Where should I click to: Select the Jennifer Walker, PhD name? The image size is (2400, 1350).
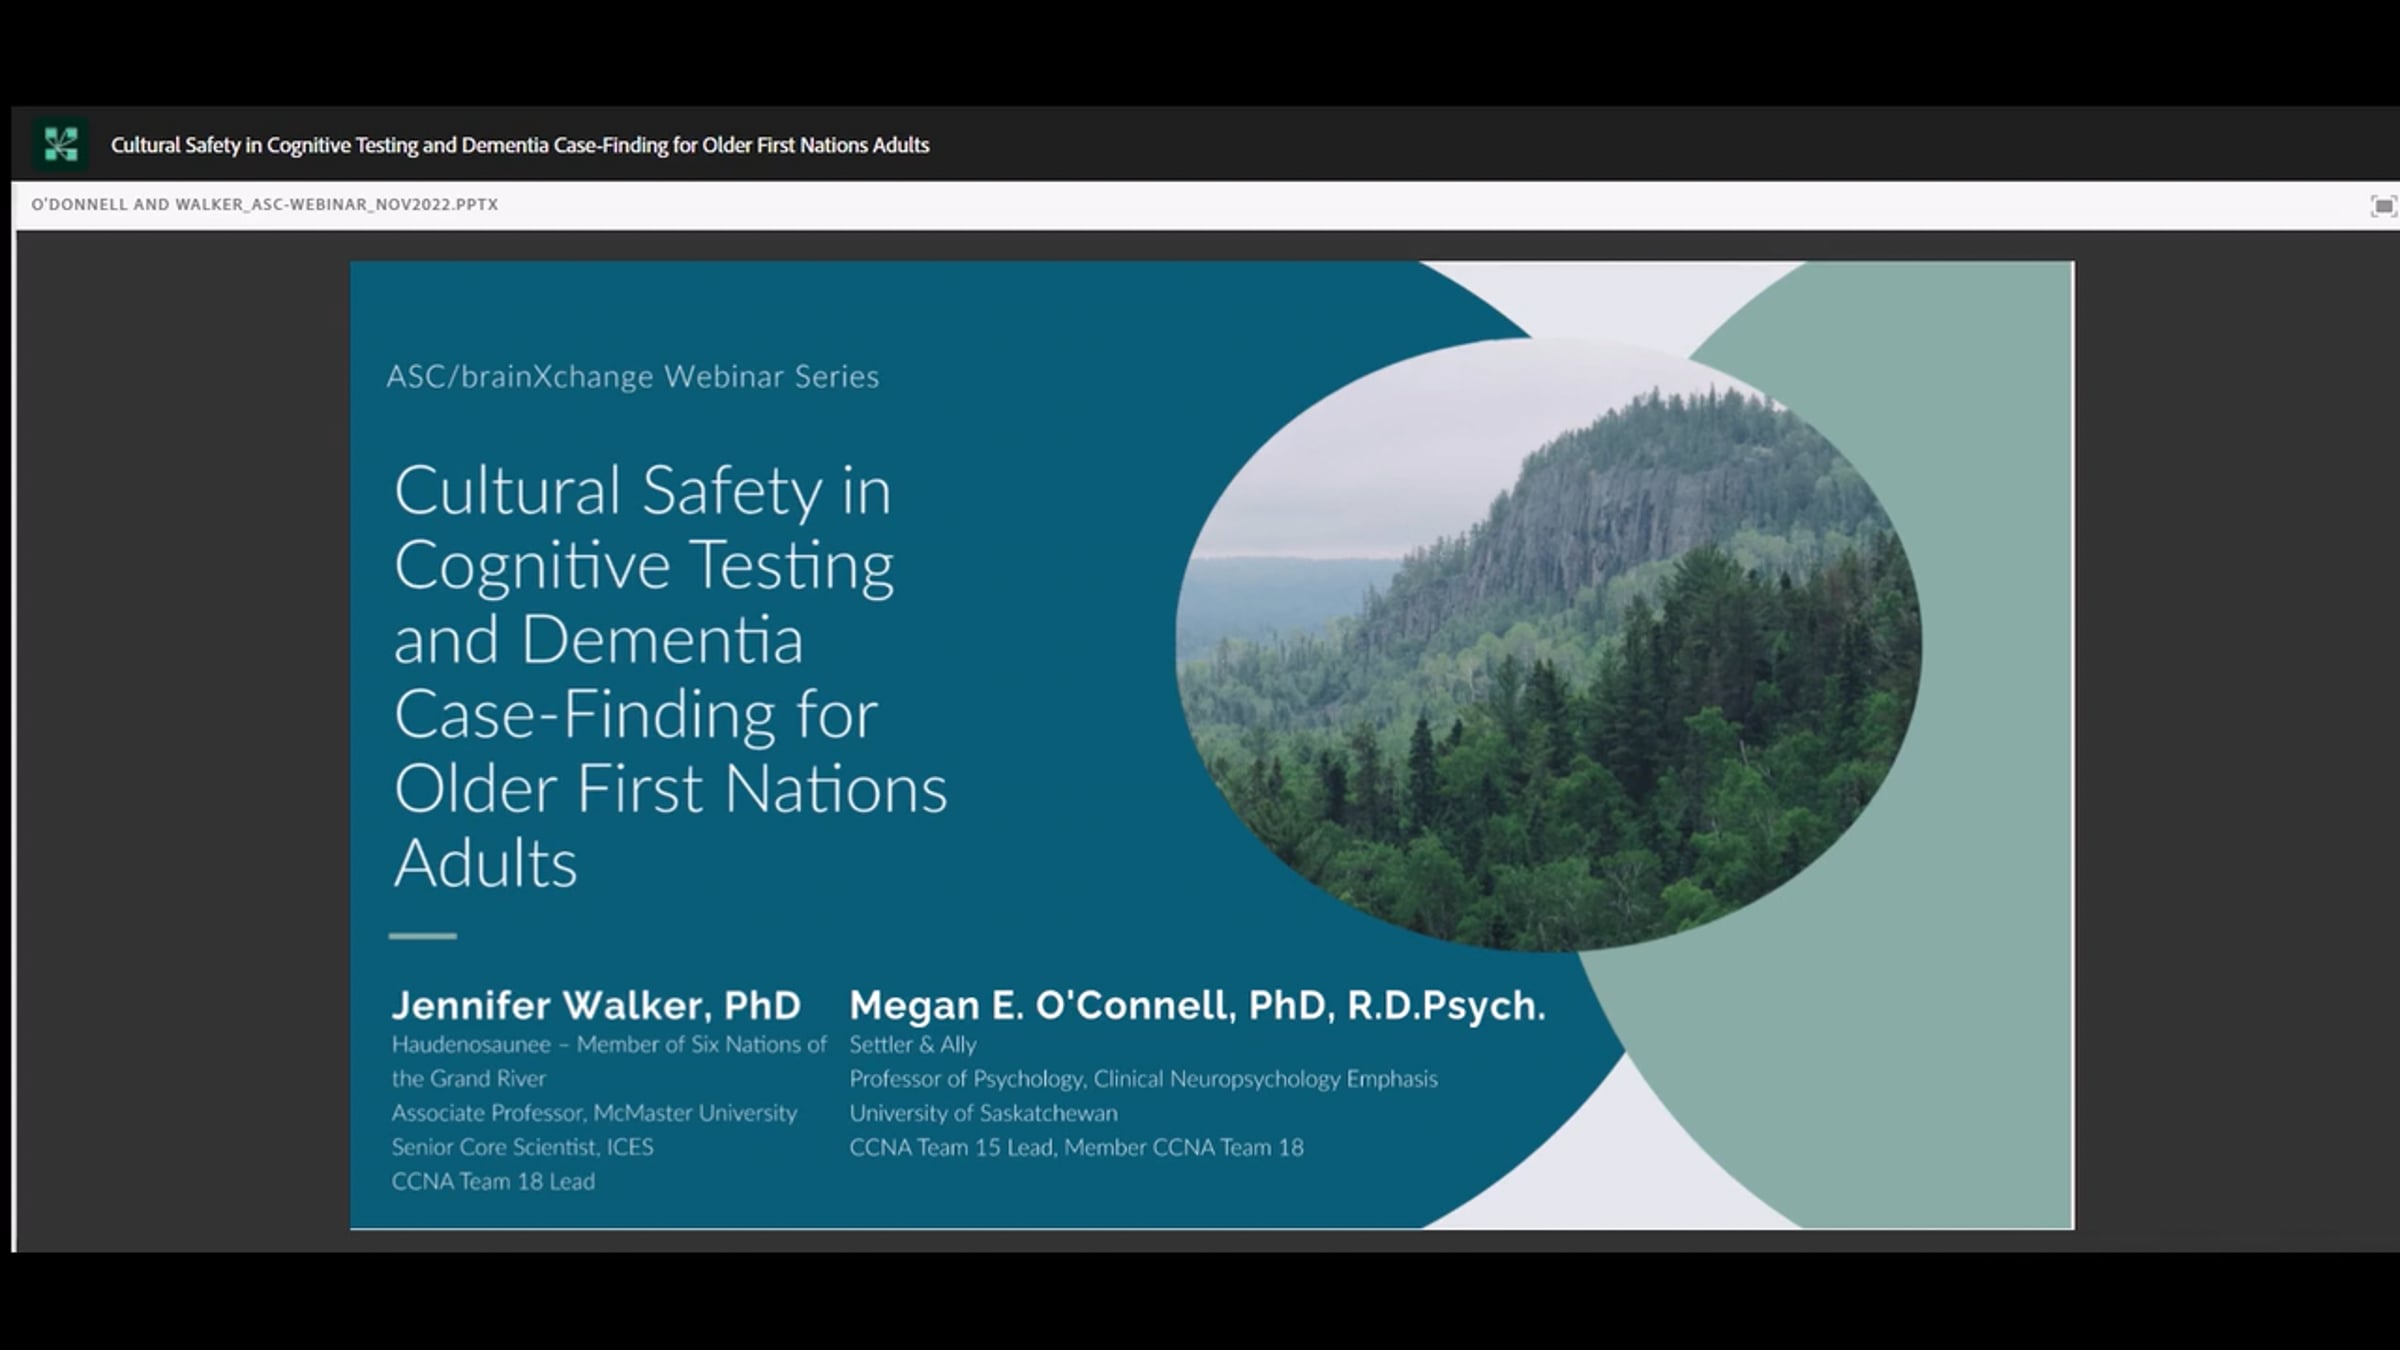pyautogui.click(x=596, y=1005)
